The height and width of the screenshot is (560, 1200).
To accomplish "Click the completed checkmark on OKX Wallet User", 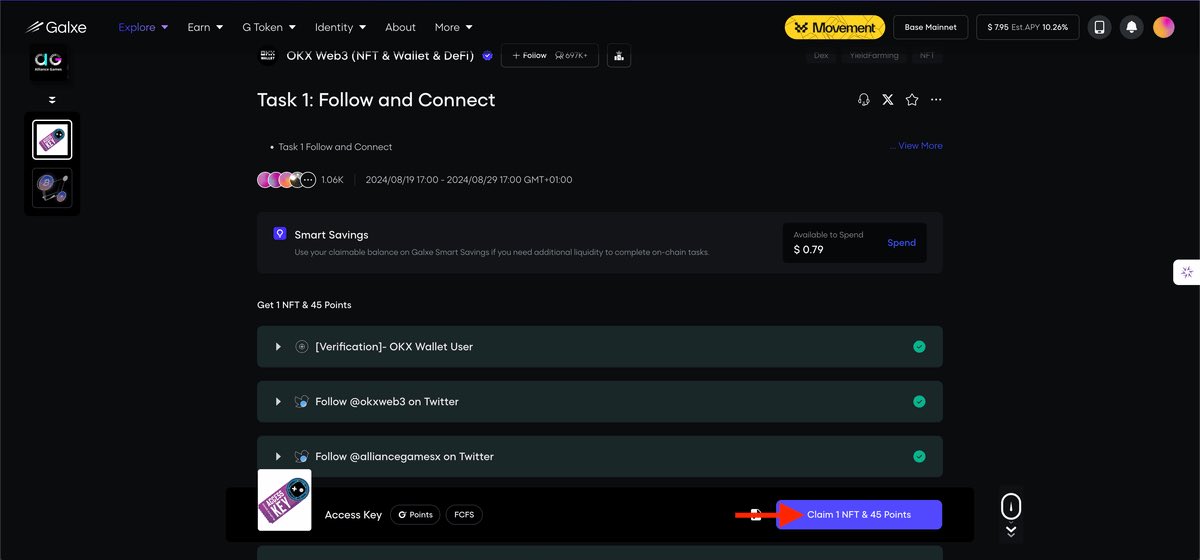I will point(919,346).
